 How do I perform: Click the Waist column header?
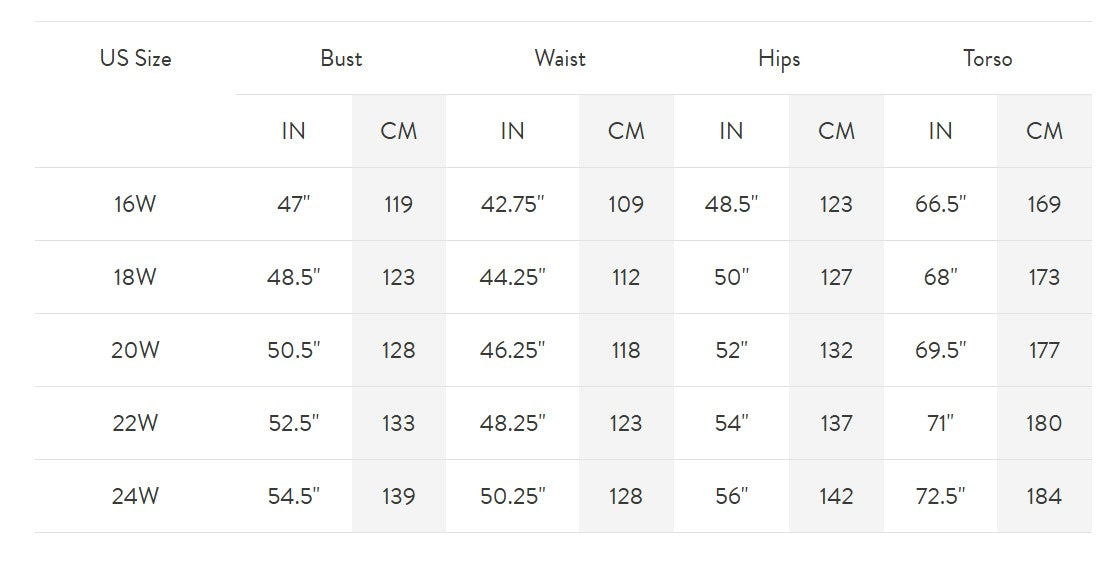coord(560,59)
